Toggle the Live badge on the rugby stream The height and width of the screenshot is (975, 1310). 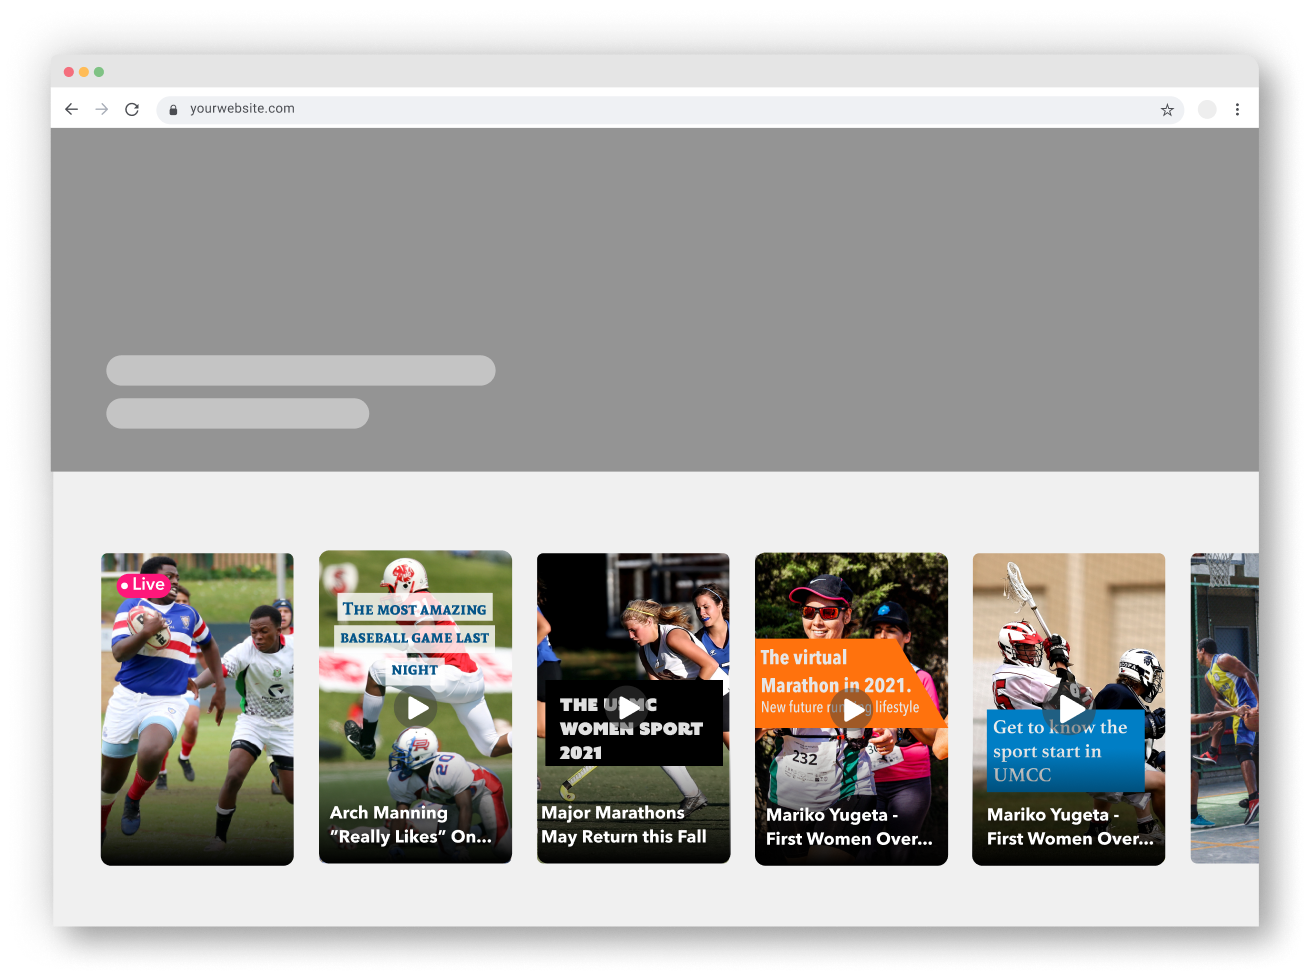coord(142,584)
